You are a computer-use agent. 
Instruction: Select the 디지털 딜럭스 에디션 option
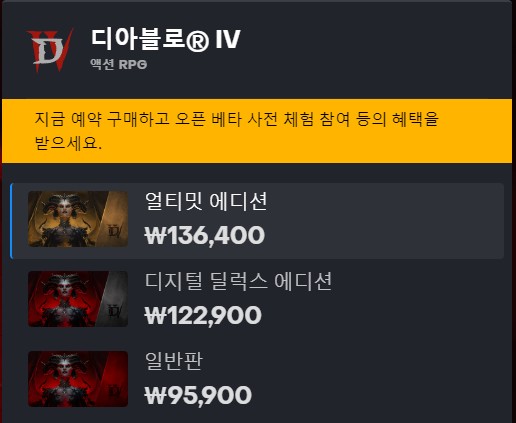[257, 299]
